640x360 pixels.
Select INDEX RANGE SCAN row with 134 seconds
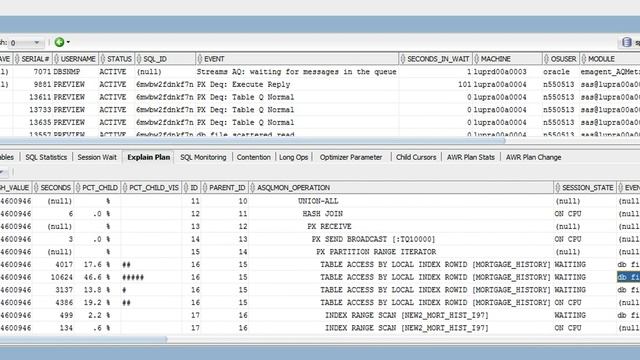pyautogui.click(x=401, y=328)
